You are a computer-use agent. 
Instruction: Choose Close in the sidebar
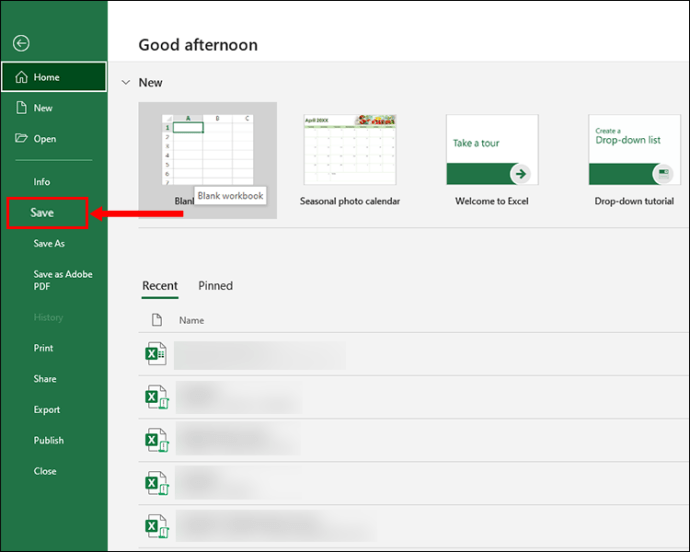coord(45,471)
